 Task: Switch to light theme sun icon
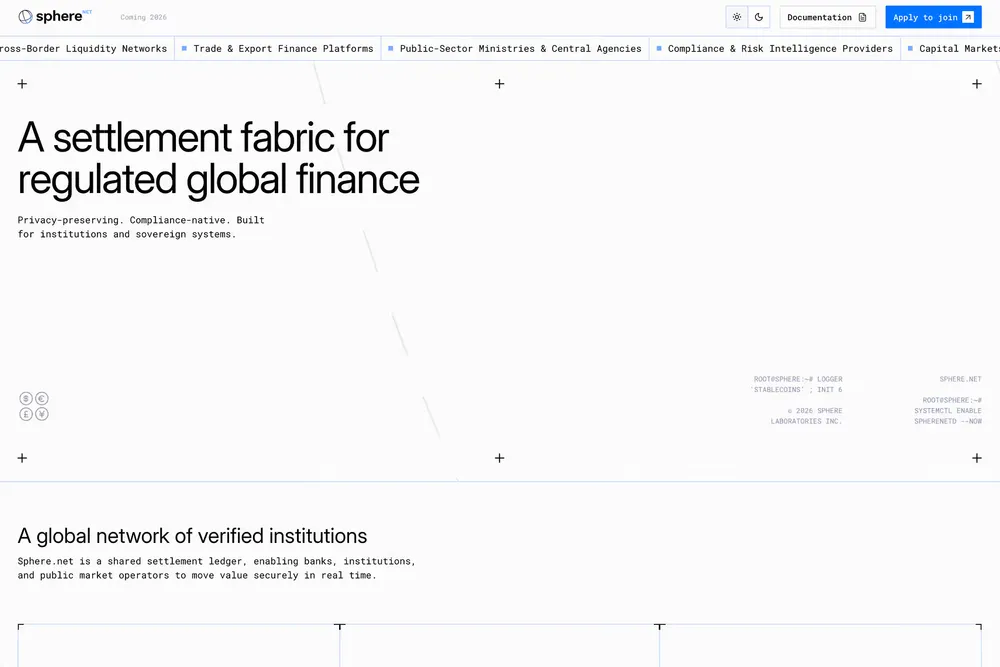(x=737, y=17)
